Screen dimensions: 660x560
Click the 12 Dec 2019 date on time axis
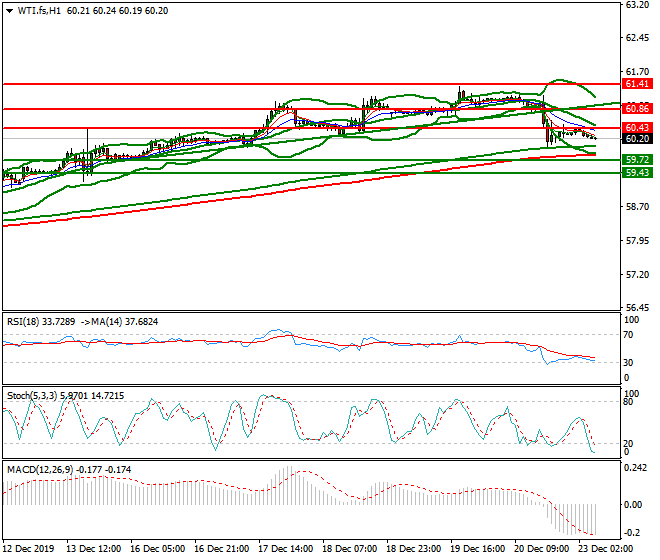click(x=29, y=549)
